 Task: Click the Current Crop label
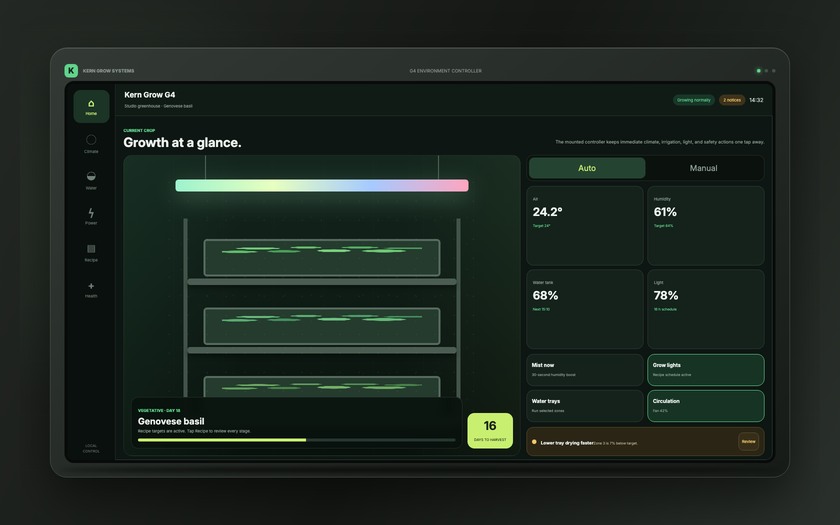pyautogui.click(x=139, y=130)
